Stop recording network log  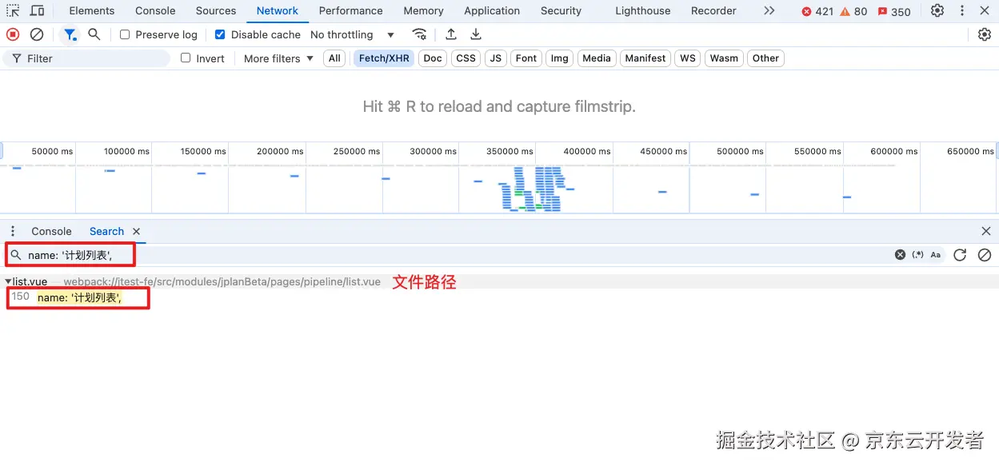[13, 34]
